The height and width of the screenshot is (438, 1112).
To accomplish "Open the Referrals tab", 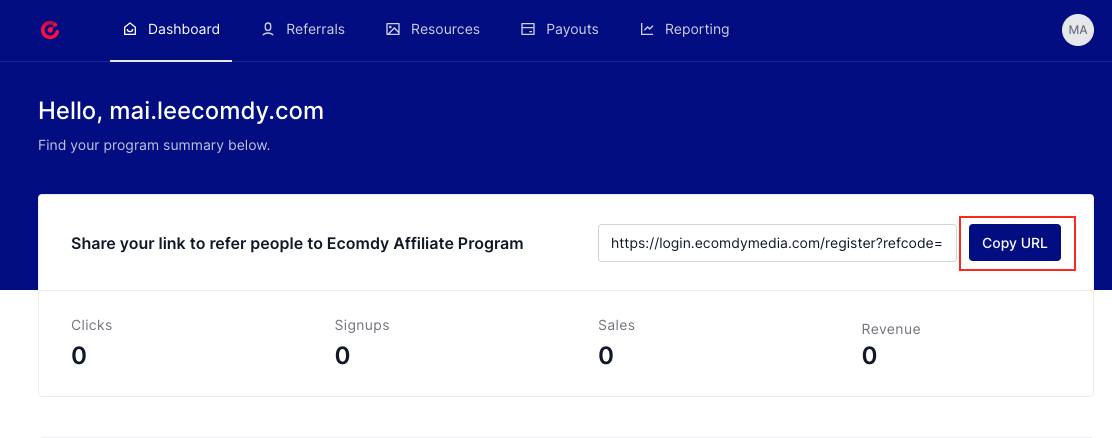I will (x=303, y=30).
